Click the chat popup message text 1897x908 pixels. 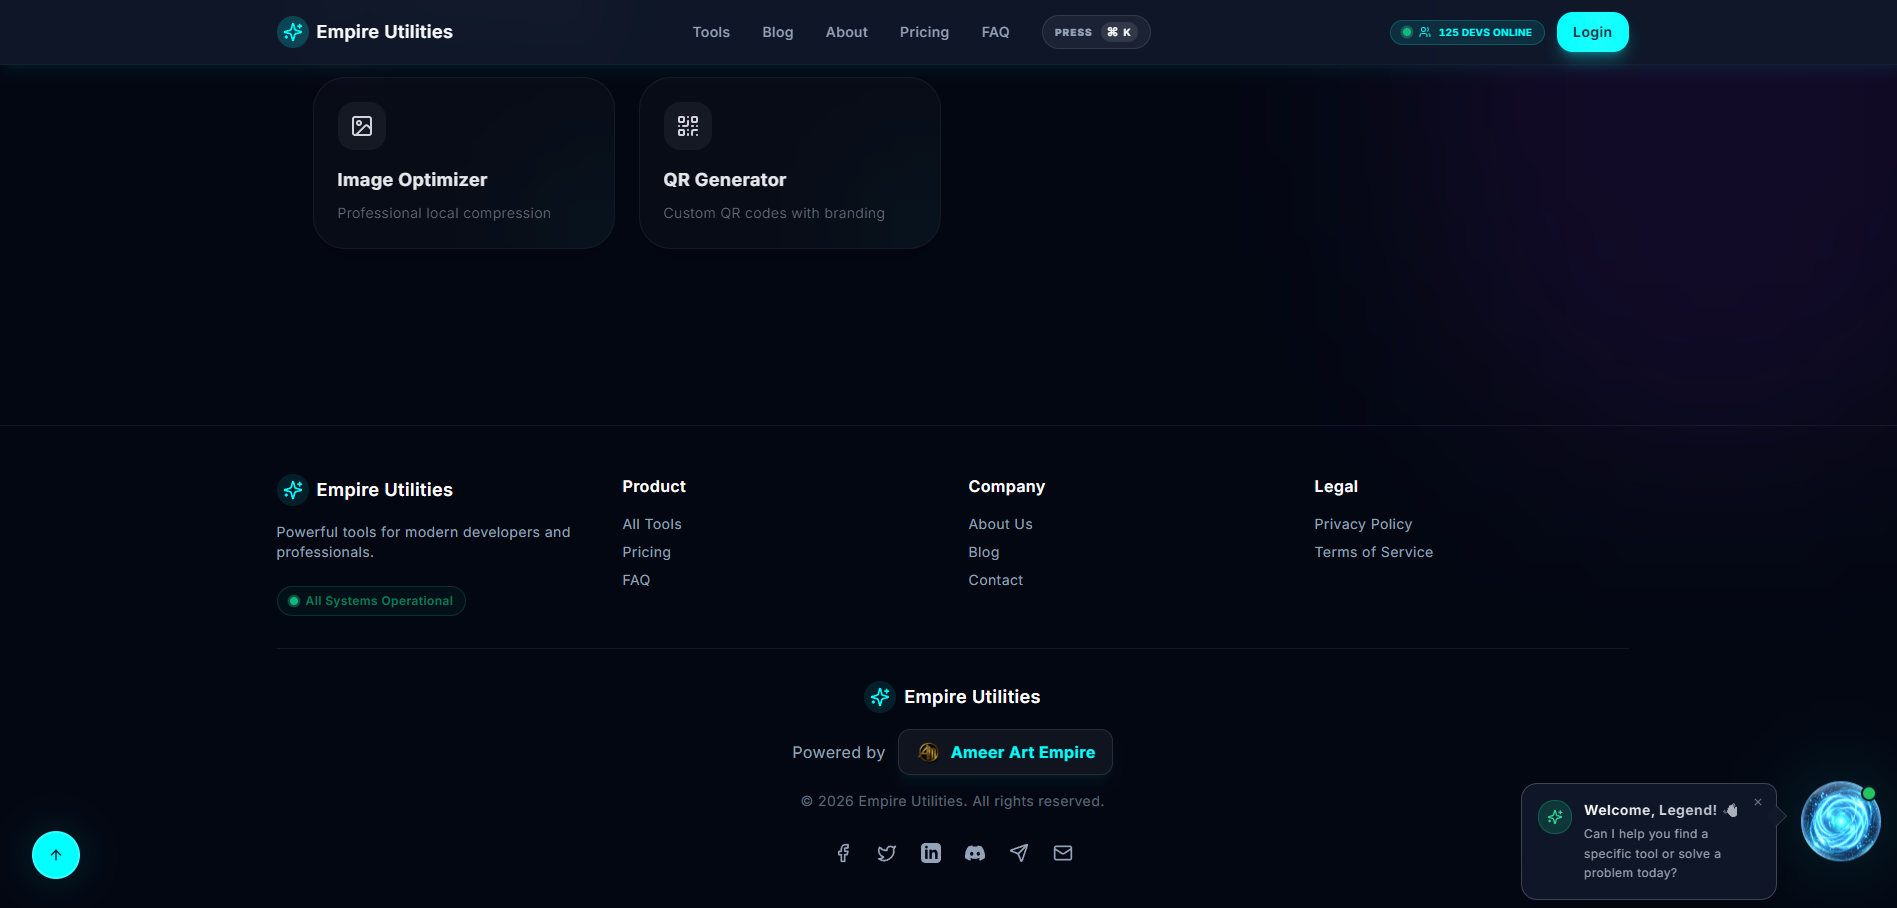[x=1653, y=853]
